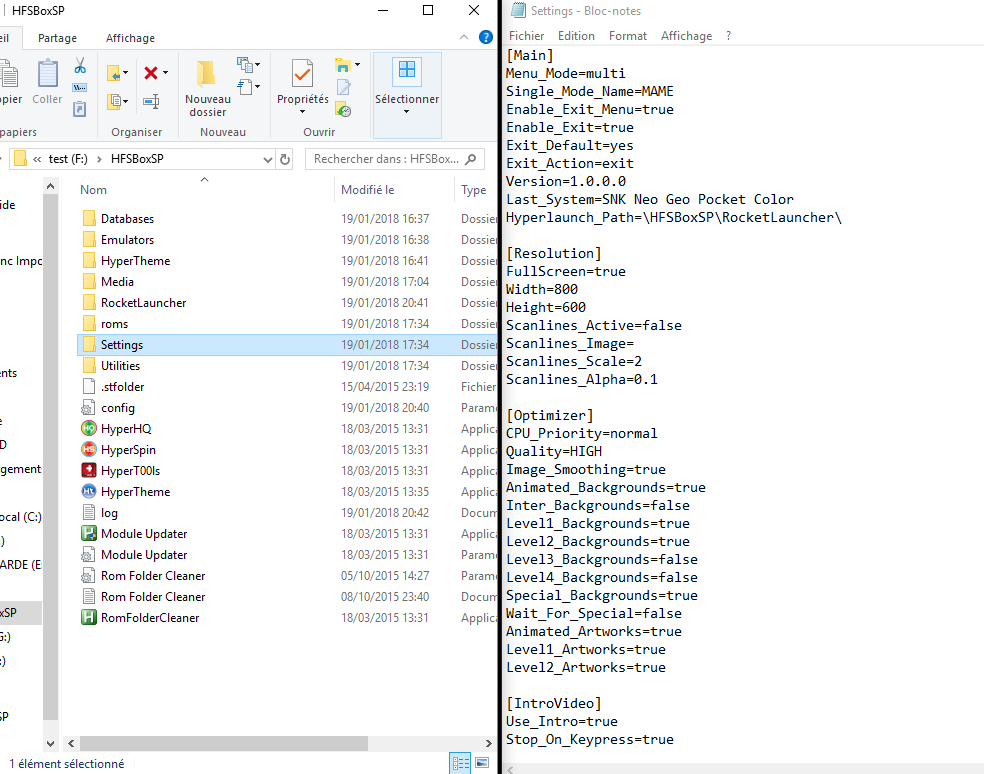Click the refresh icon beside address bar
Viewport: 984px width, 774px height.
[x=285, y=159]
